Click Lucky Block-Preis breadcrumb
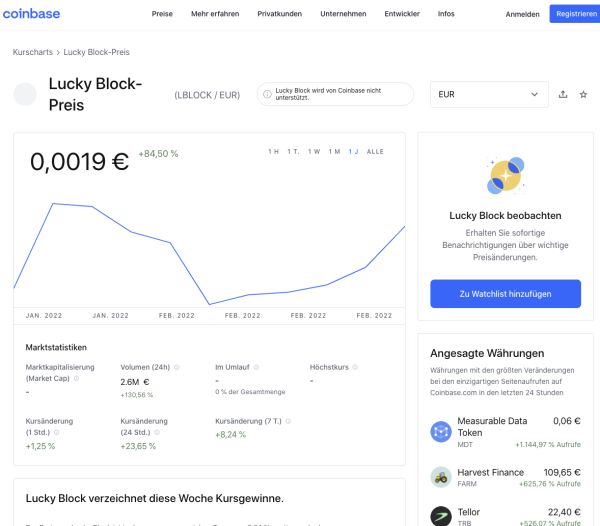600x526 pixels. [x=96, y=52]
